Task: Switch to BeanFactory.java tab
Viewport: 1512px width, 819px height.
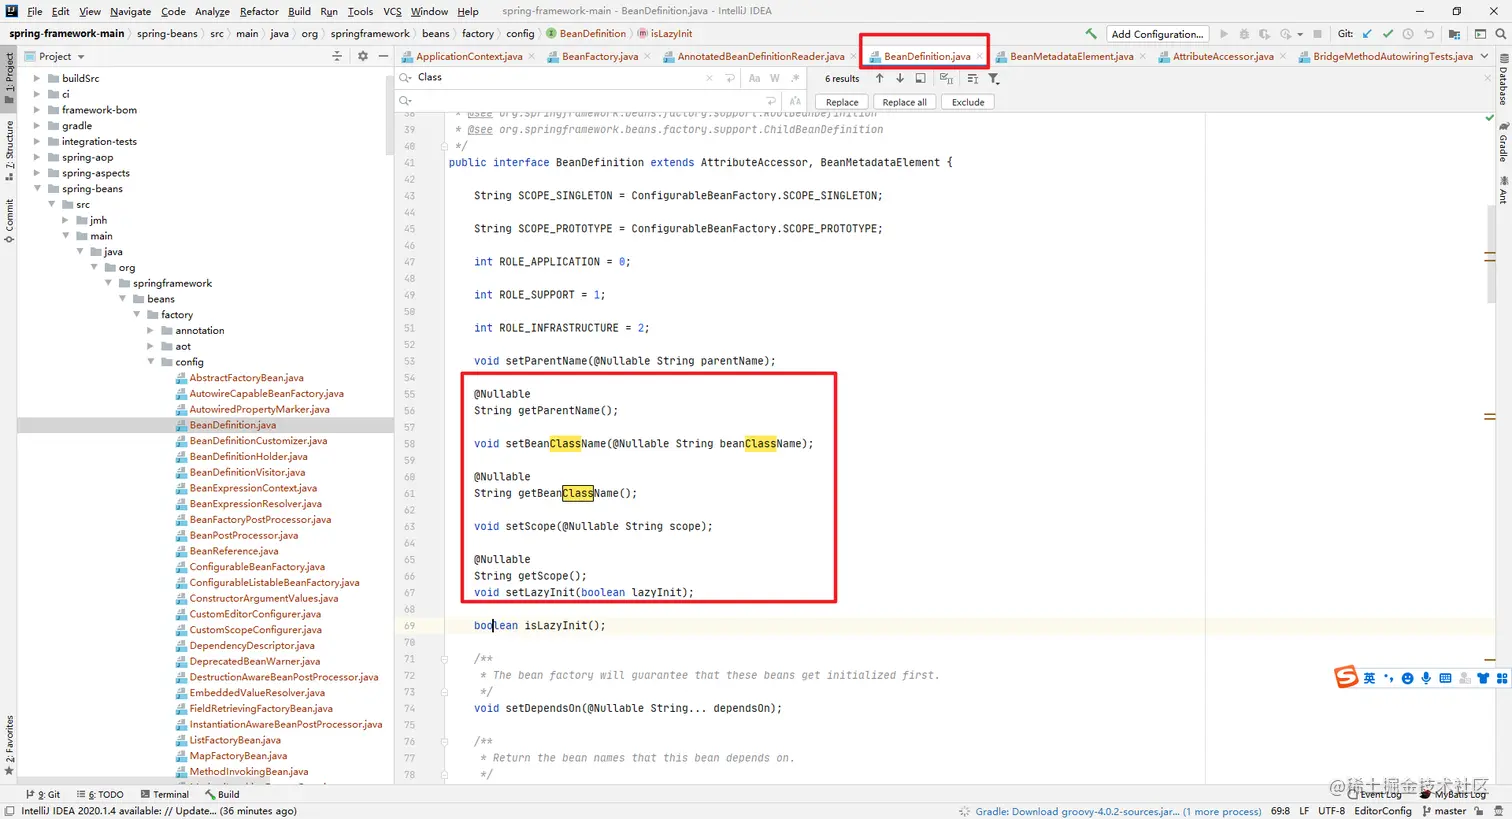Action: click(599, 56)
